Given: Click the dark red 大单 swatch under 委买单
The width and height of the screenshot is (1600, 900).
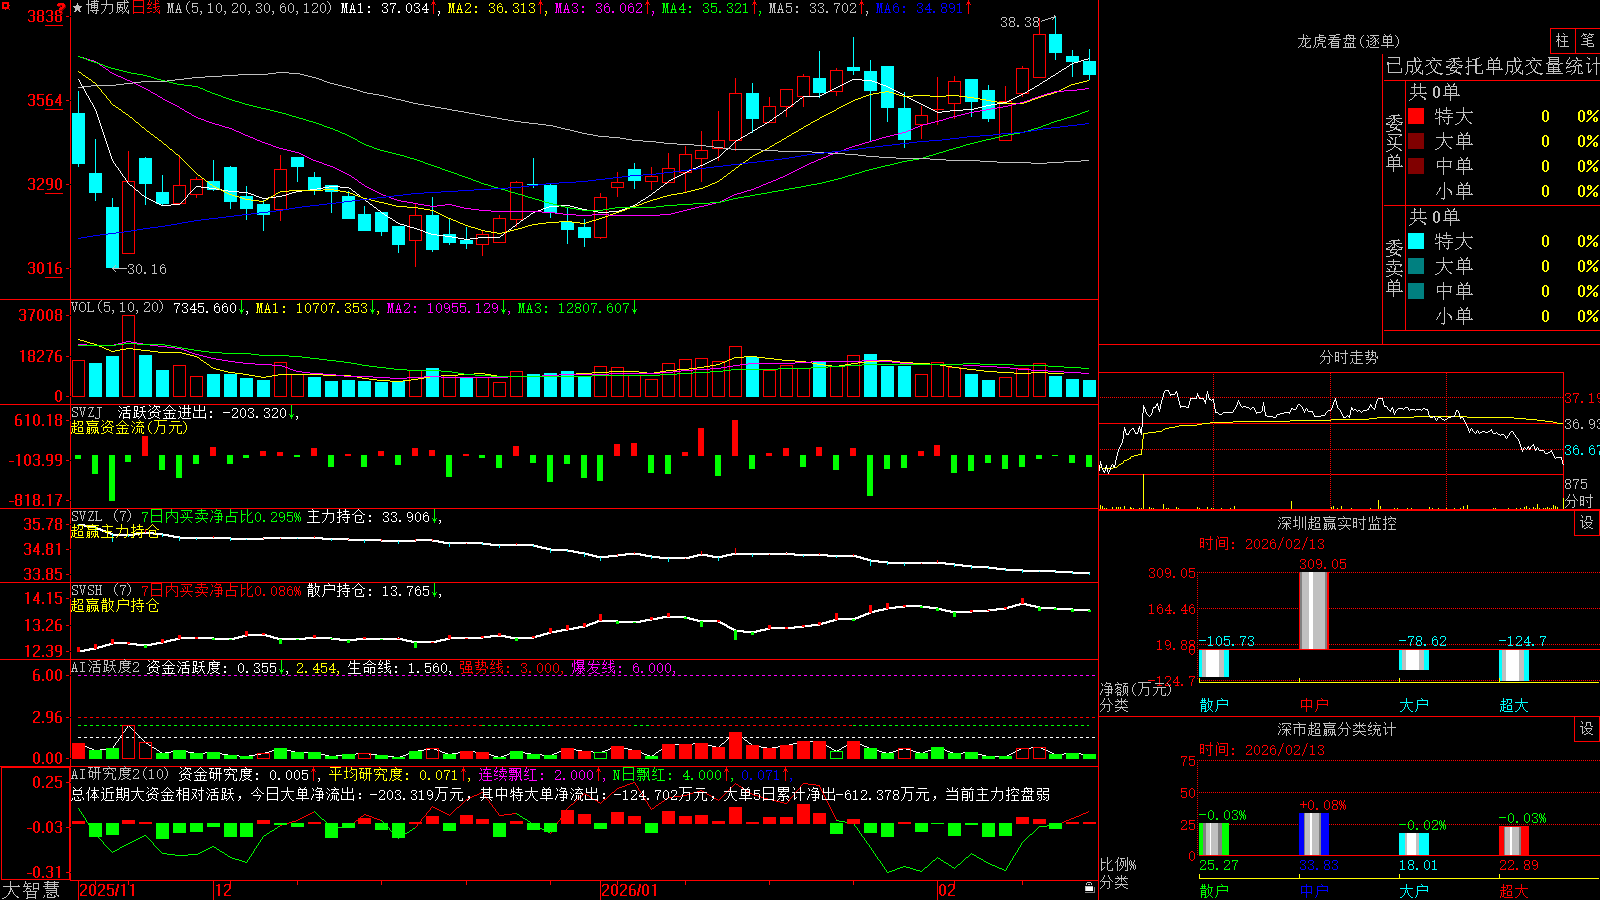Looking at the screenshot, I should click(1416, 141).
